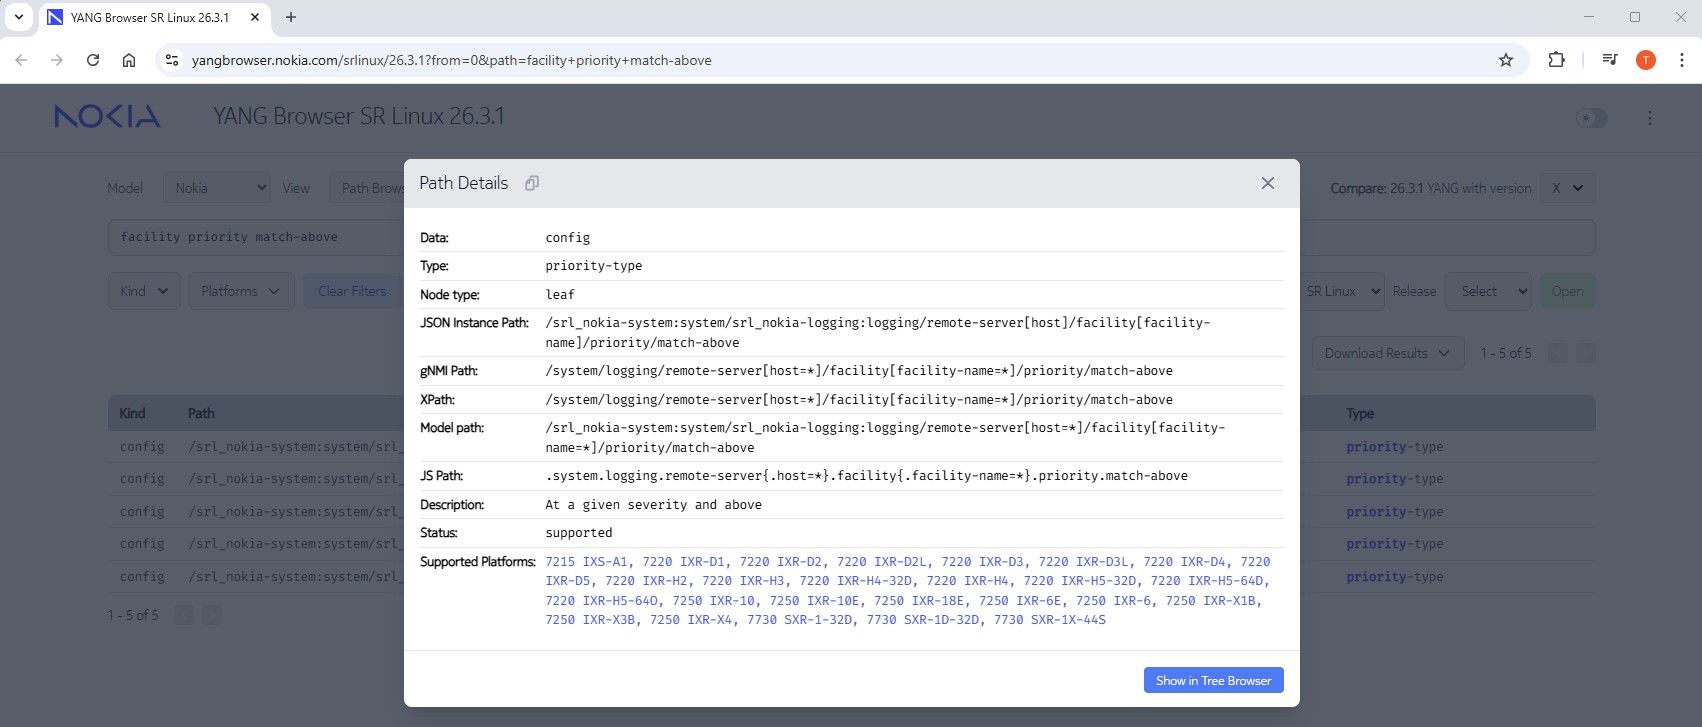
Task: Open the 7220 IXR-D1 platform link
Action: (x=683, y=562)
